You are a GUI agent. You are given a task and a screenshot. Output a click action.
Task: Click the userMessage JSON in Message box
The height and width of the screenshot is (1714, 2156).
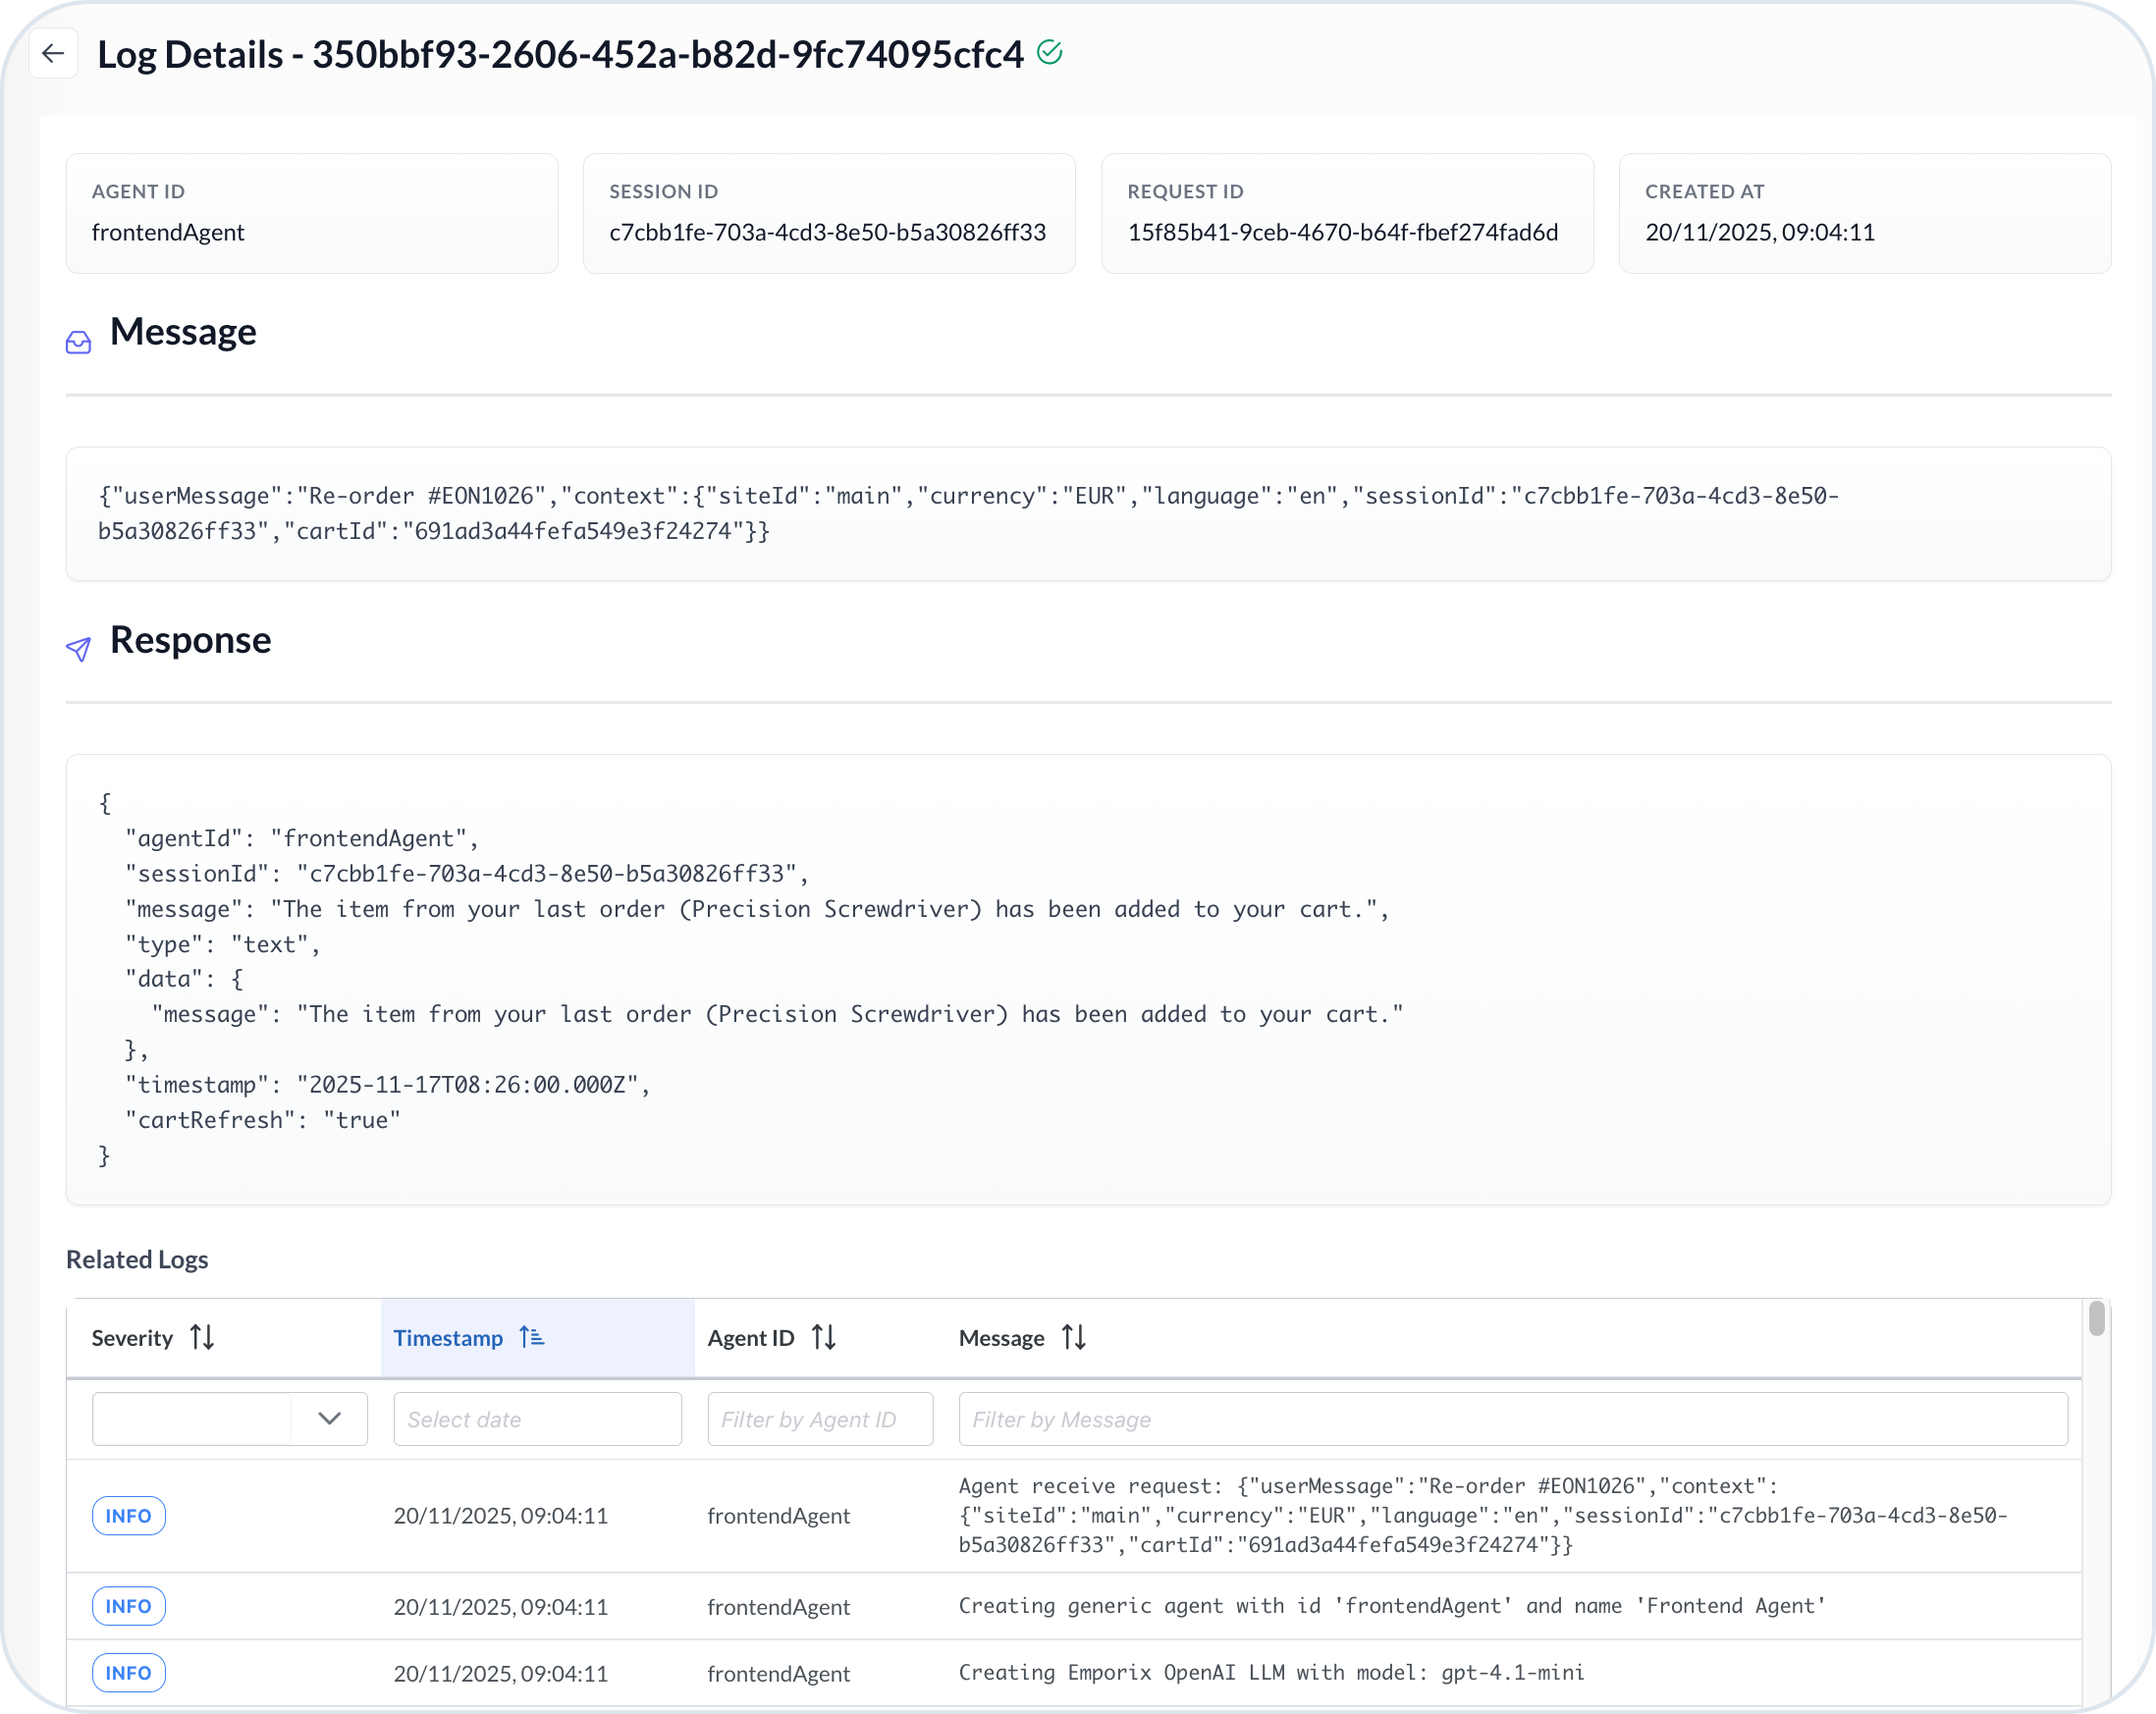[968, 513]
